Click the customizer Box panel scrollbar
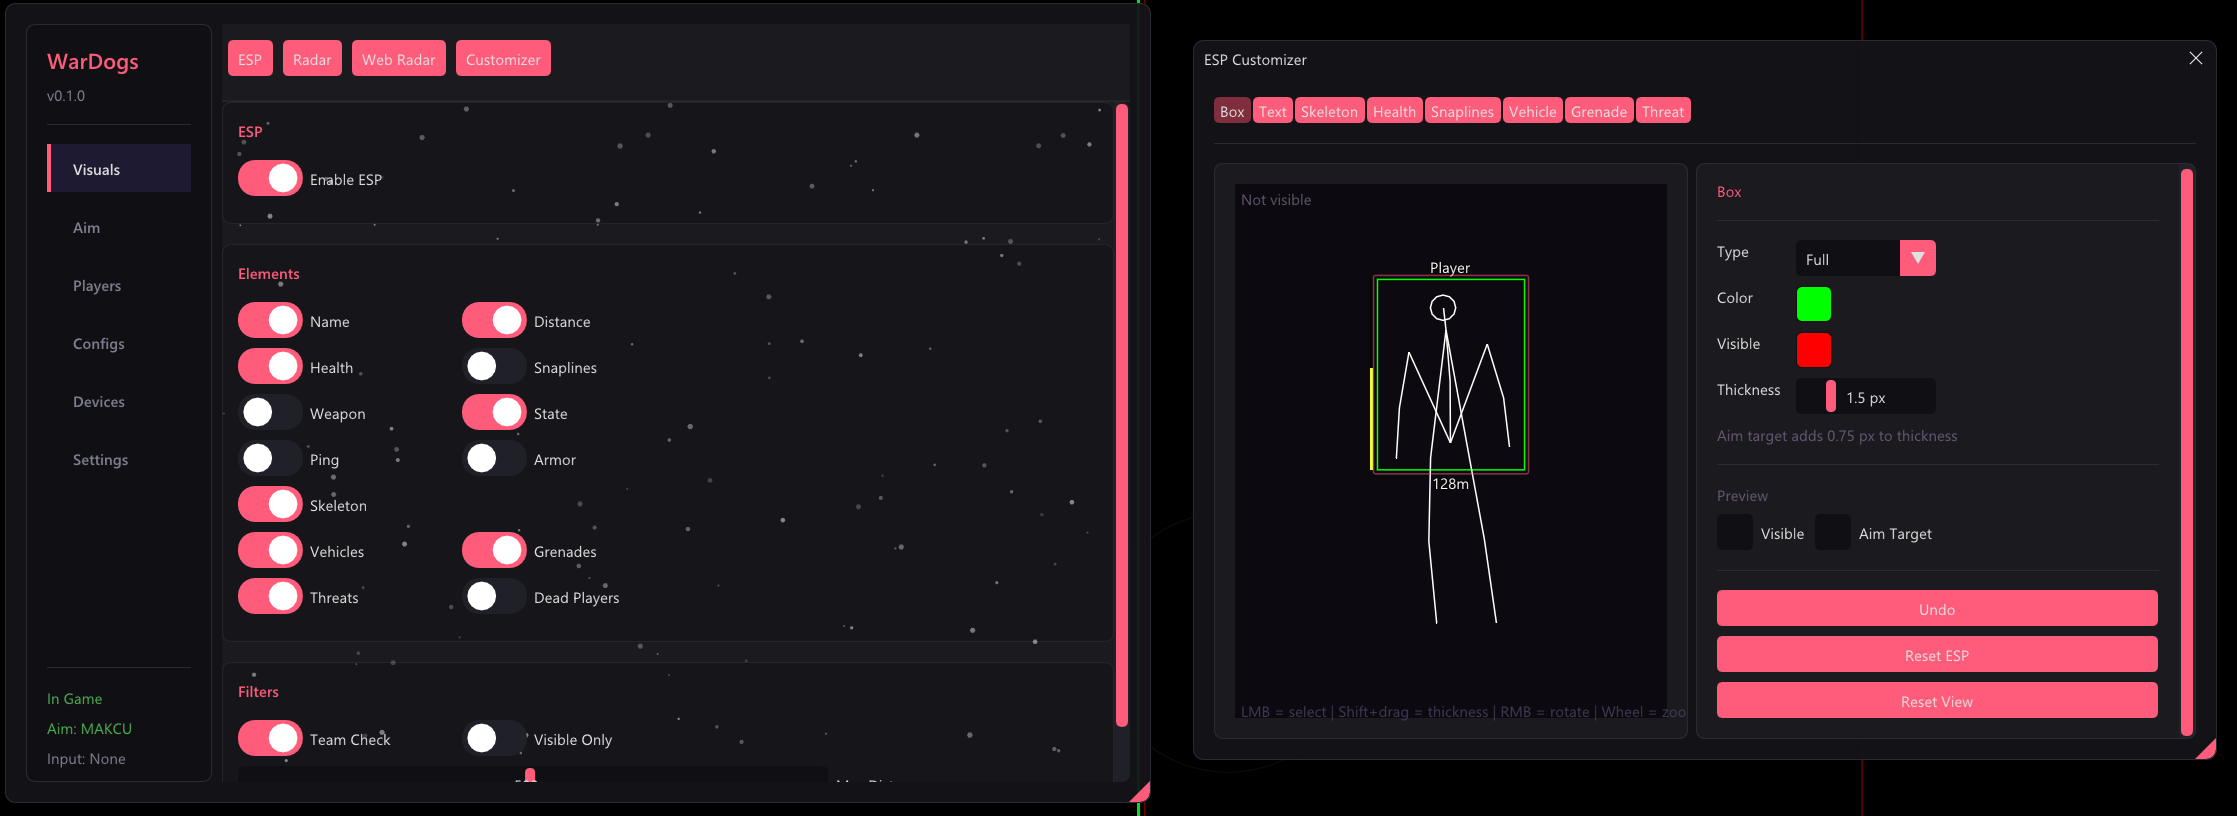 click(x=2187, y=452)
